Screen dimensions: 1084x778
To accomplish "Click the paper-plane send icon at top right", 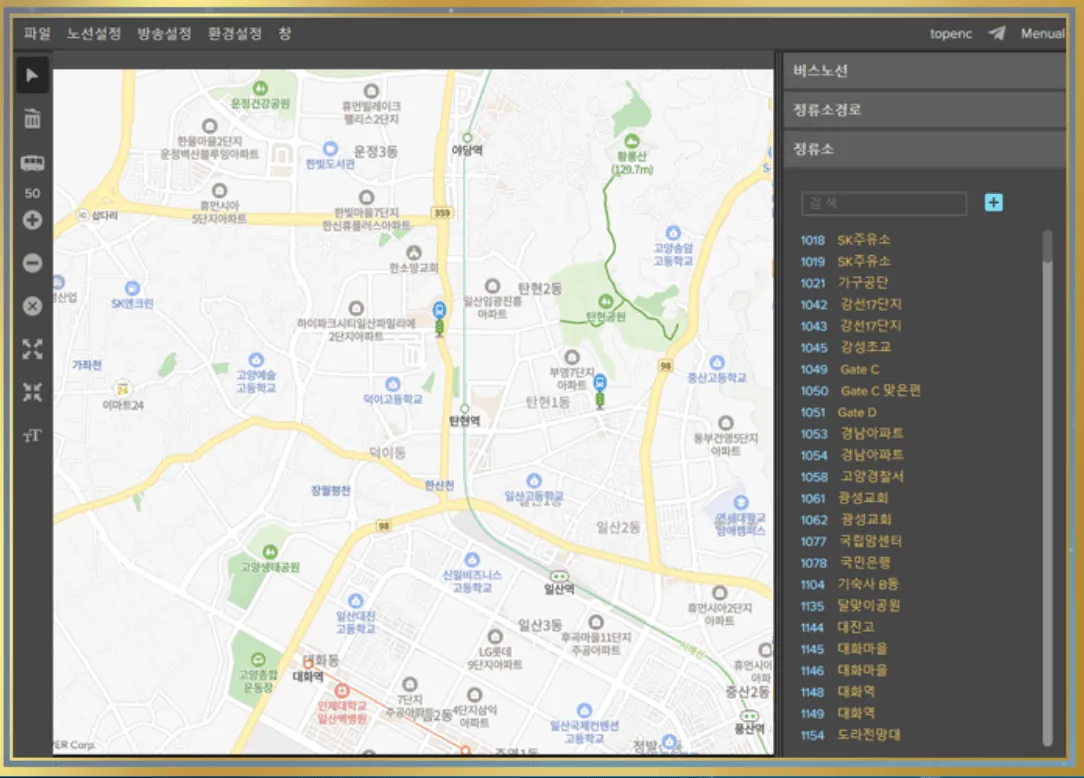I will (x=996, y=32).
